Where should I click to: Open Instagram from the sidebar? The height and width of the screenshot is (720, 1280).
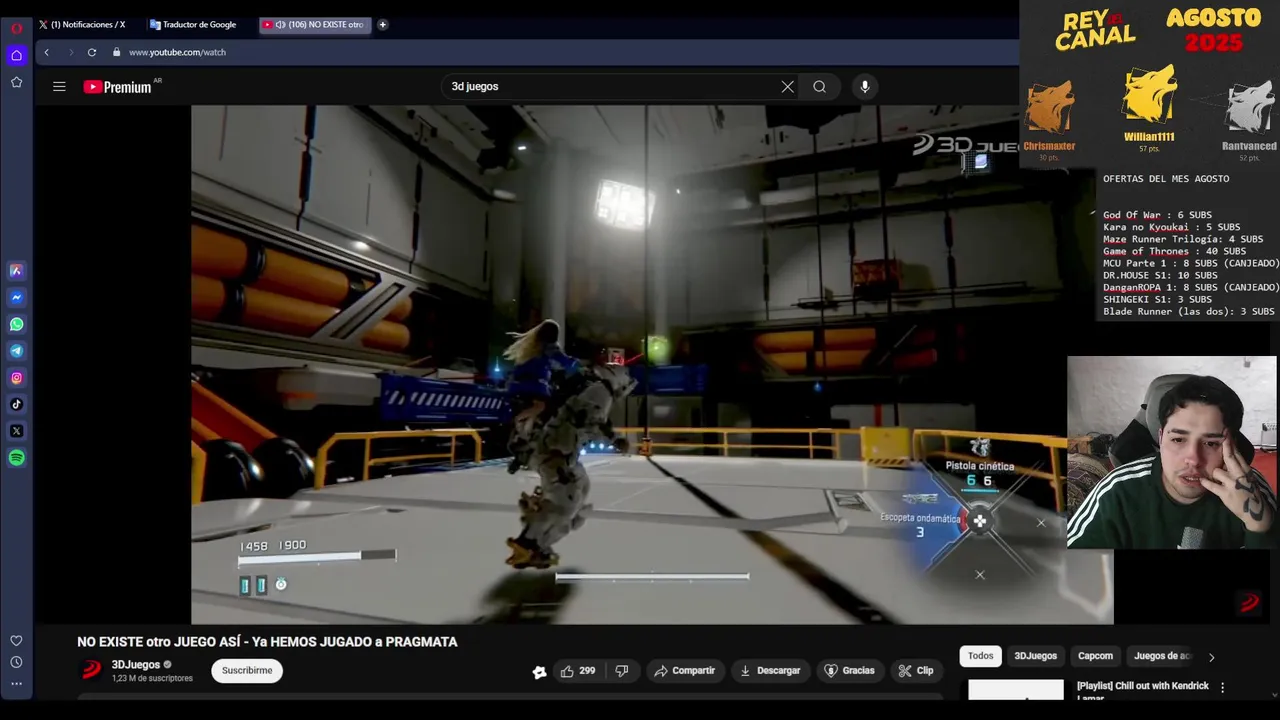(16, 378)
